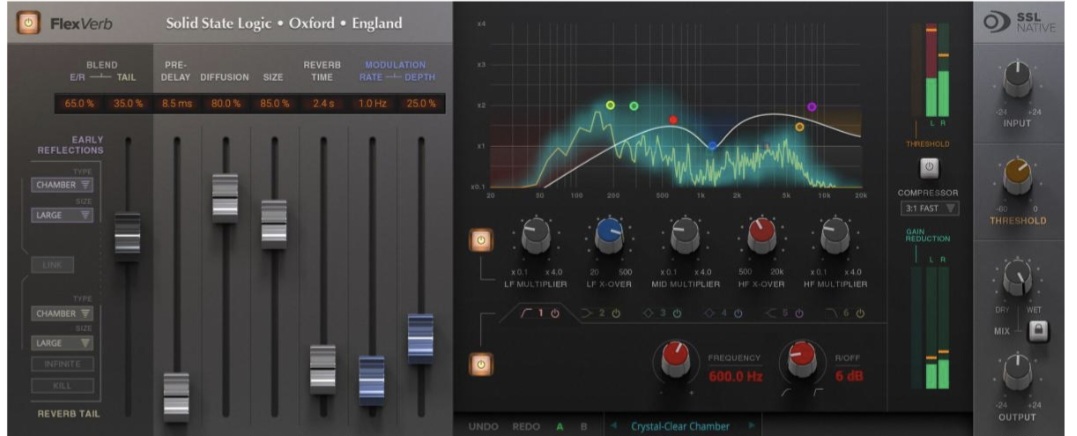The image size is (1077, 436).
Task: Open Reverb Tail TYPE Chamber dropdown
Action: (x=62, y=313)
